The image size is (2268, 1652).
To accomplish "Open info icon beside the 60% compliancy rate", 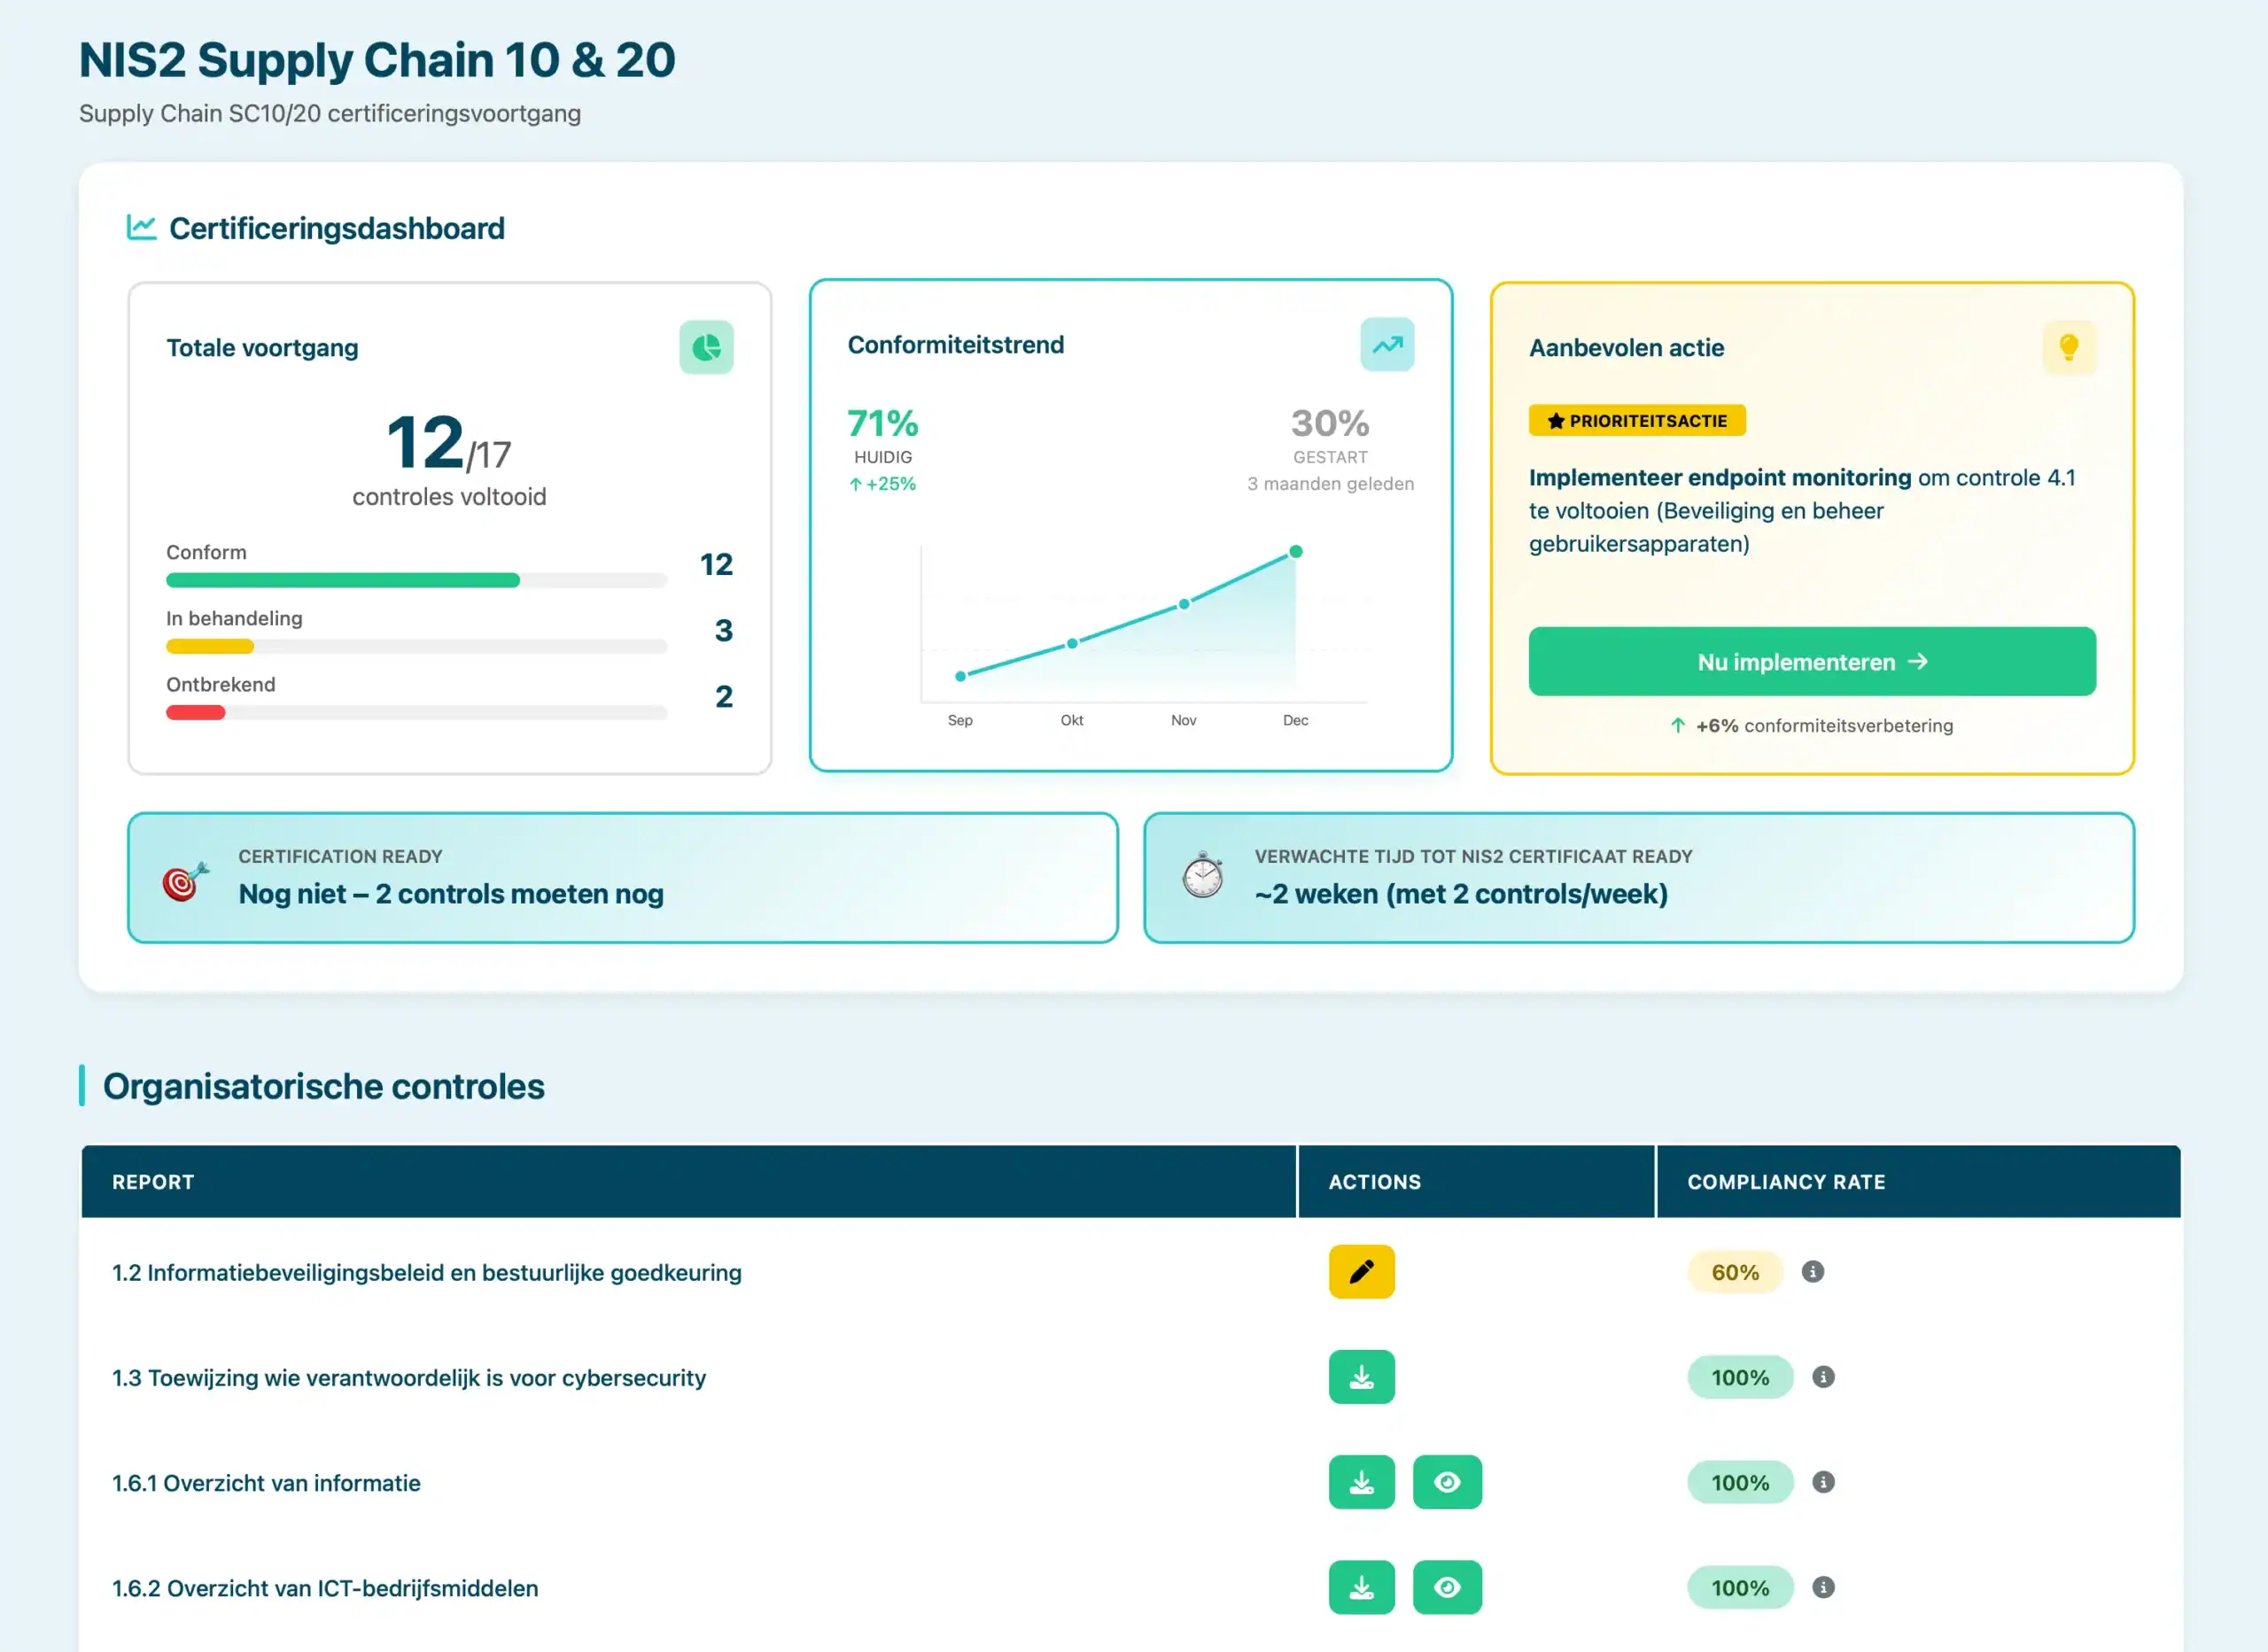I will tap(1812, 1272).
